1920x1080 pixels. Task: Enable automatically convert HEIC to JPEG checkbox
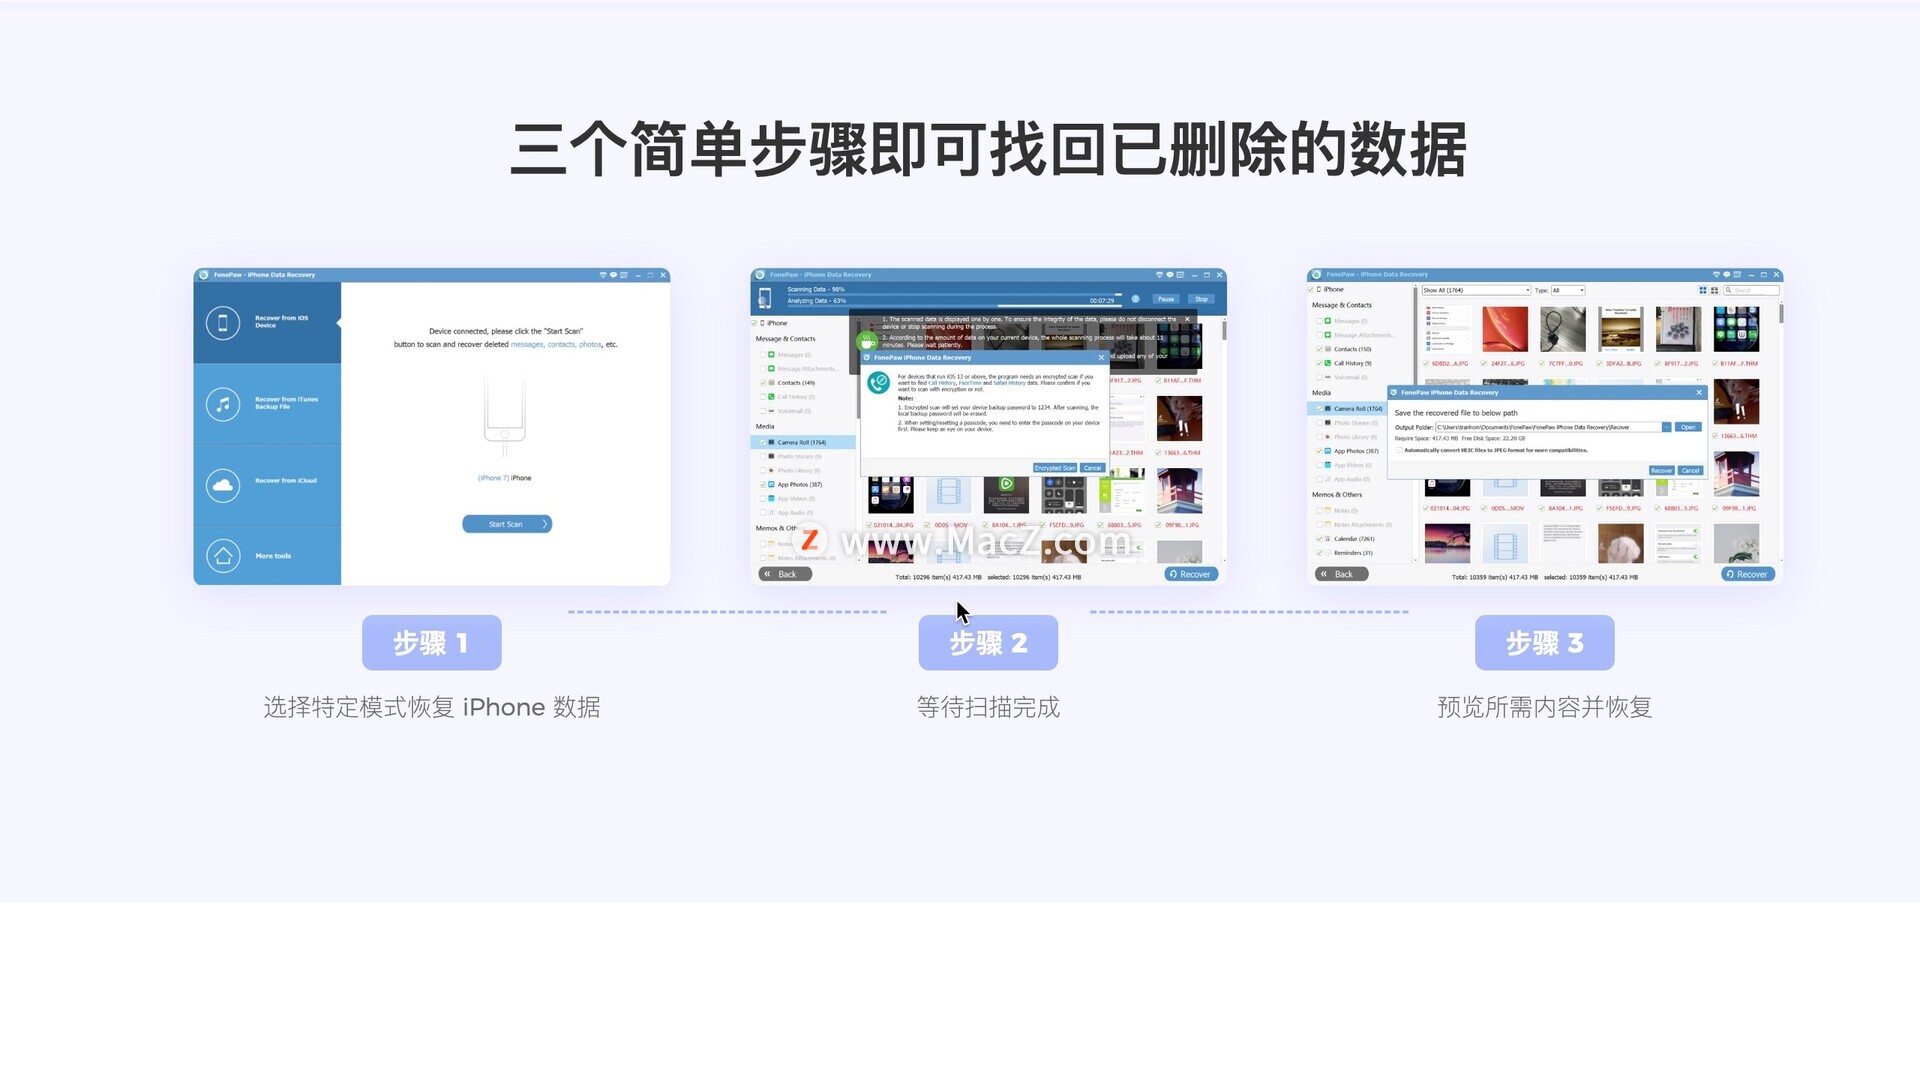[1399, 450]
